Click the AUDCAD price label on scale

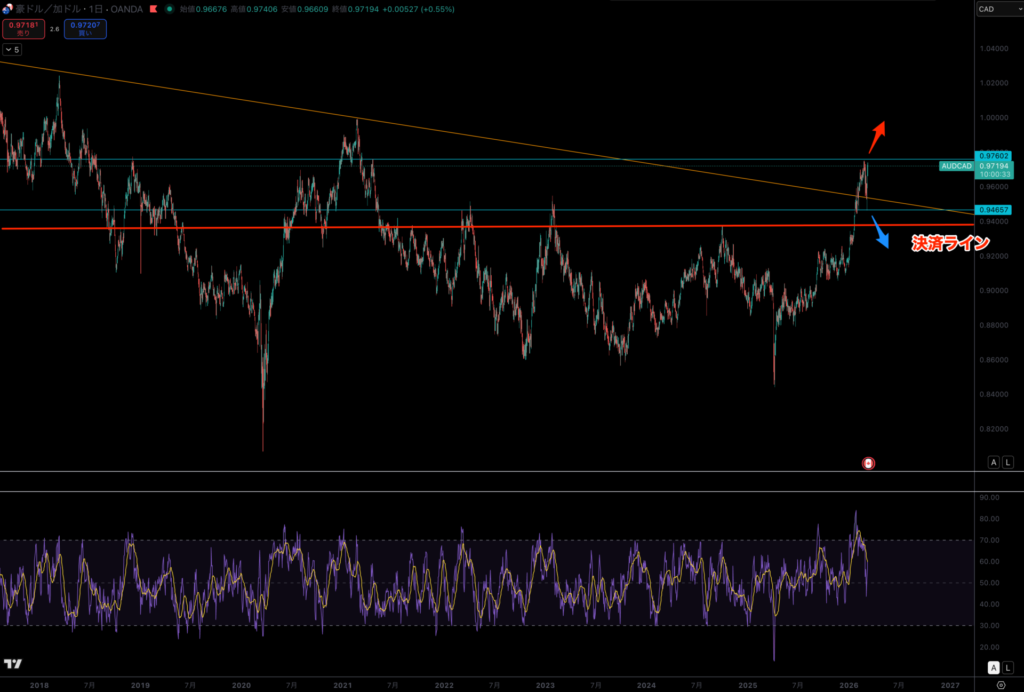(957, 165)
